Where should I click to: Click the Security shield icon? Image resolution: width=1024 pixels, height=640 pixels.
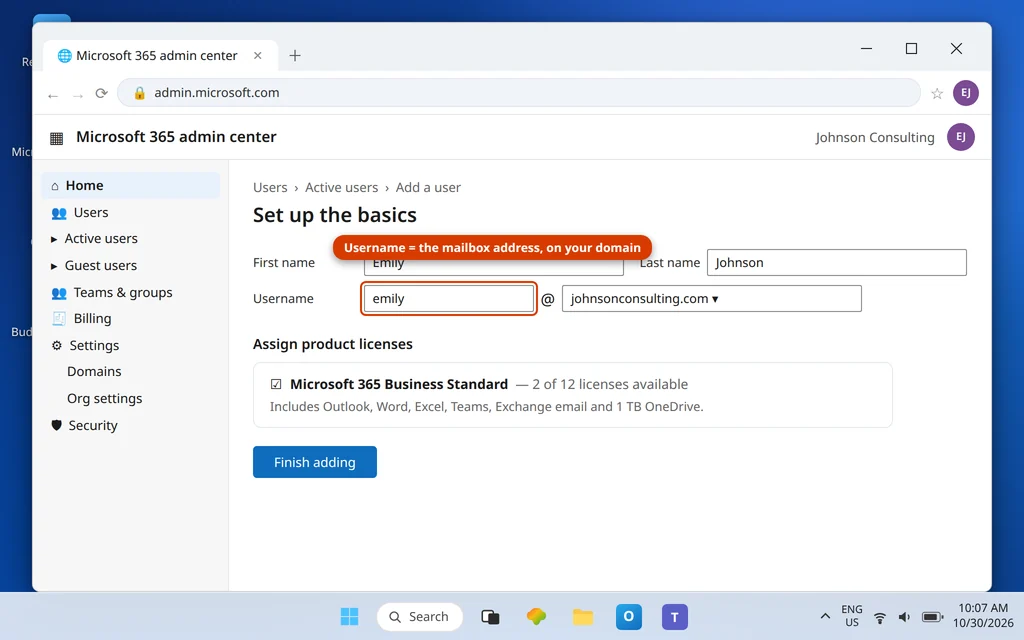[x=56, y=426]
